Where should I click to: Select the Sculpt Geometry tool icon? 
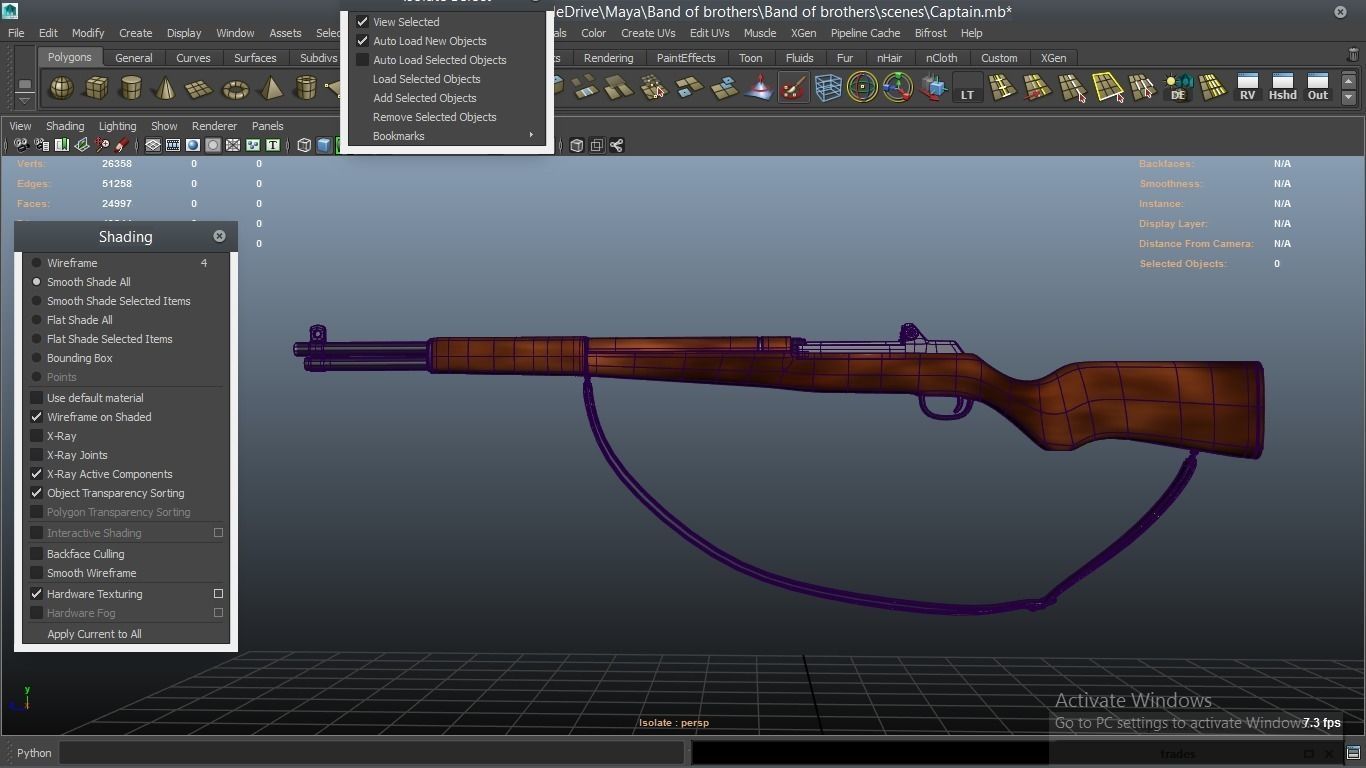pos(793,88)
